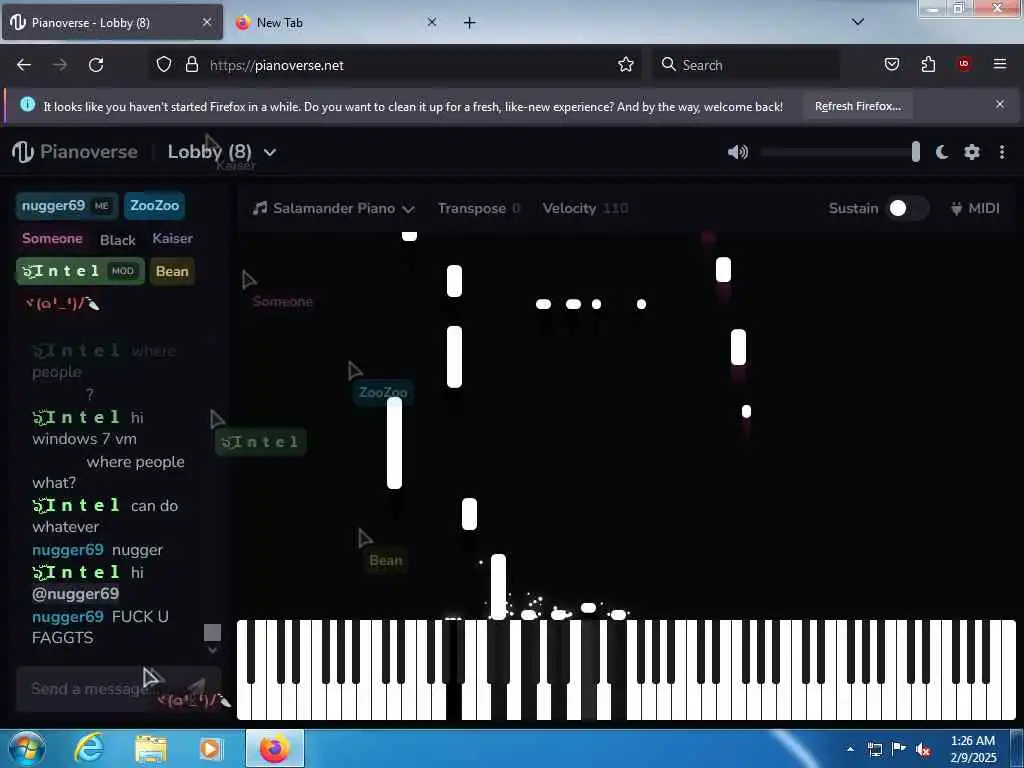Launch Internet Explorer from the taskbar
Image resolution: width=1024 pixels, height=768 pixels.
[x=88, y=748]
